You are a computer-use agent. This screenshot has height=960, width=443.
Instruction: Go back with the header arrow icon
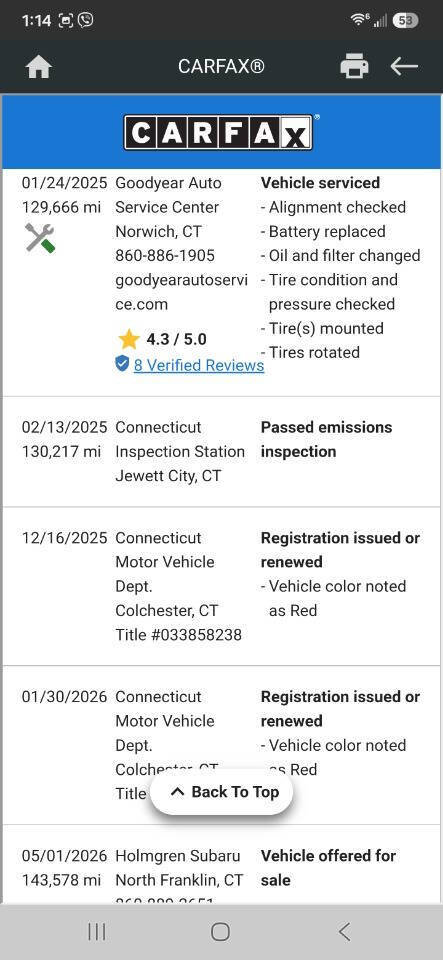(x=404, y=66)
